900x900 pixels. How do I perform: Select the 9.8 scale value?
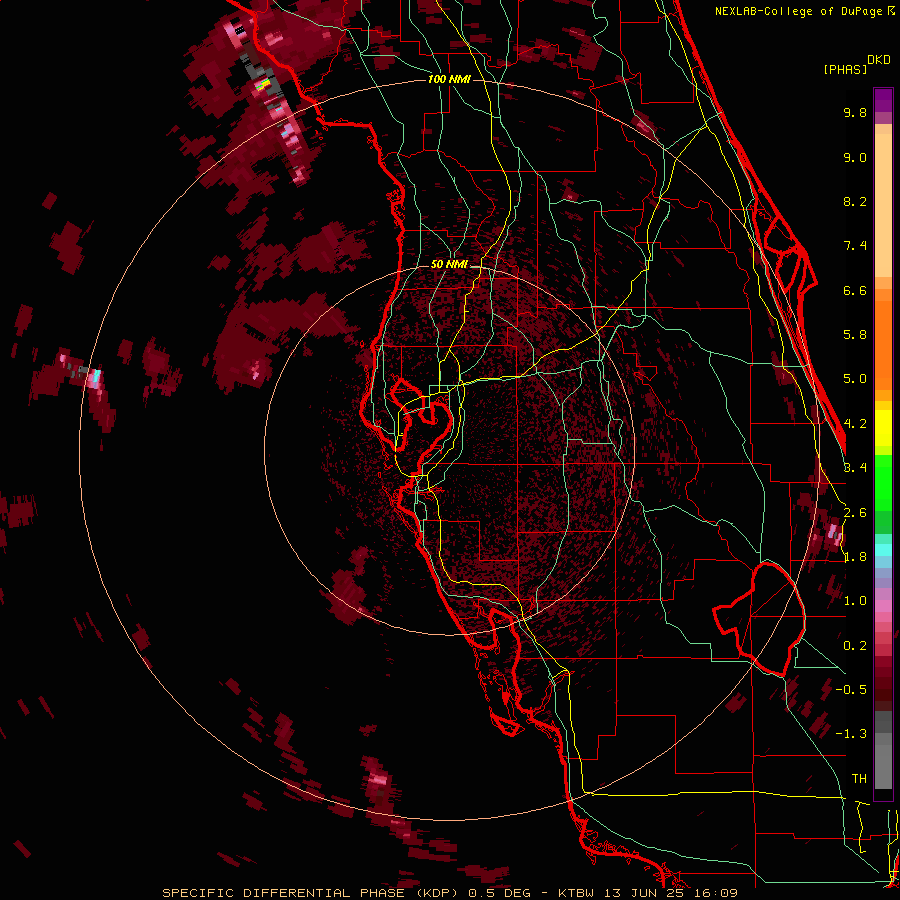coord(855,112)
